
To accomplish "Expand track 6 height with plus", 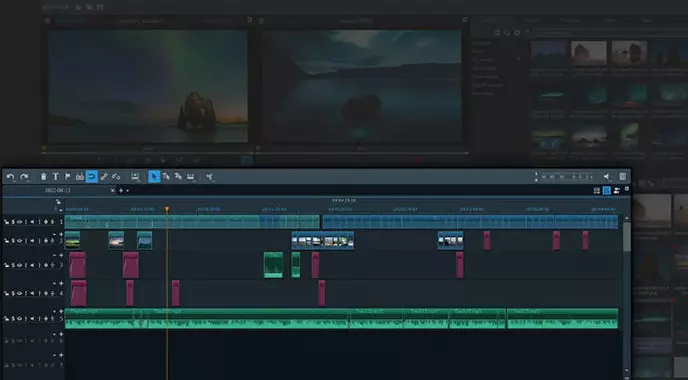I will [61, 334].
